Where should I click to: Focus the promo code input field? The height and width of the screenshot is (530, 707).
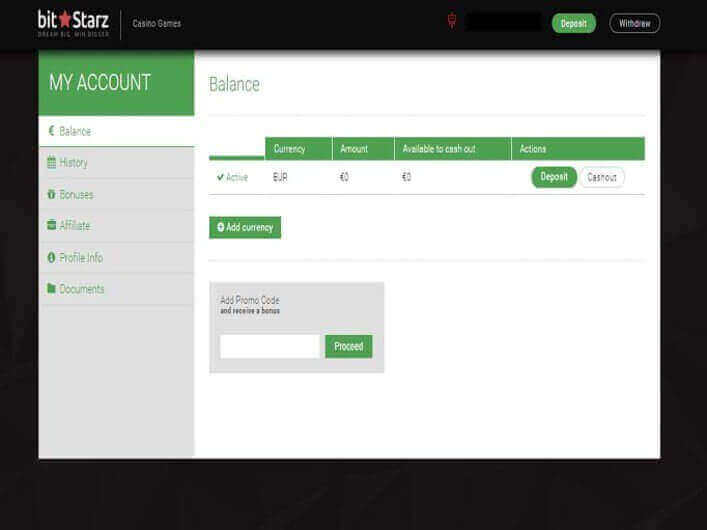270,346
